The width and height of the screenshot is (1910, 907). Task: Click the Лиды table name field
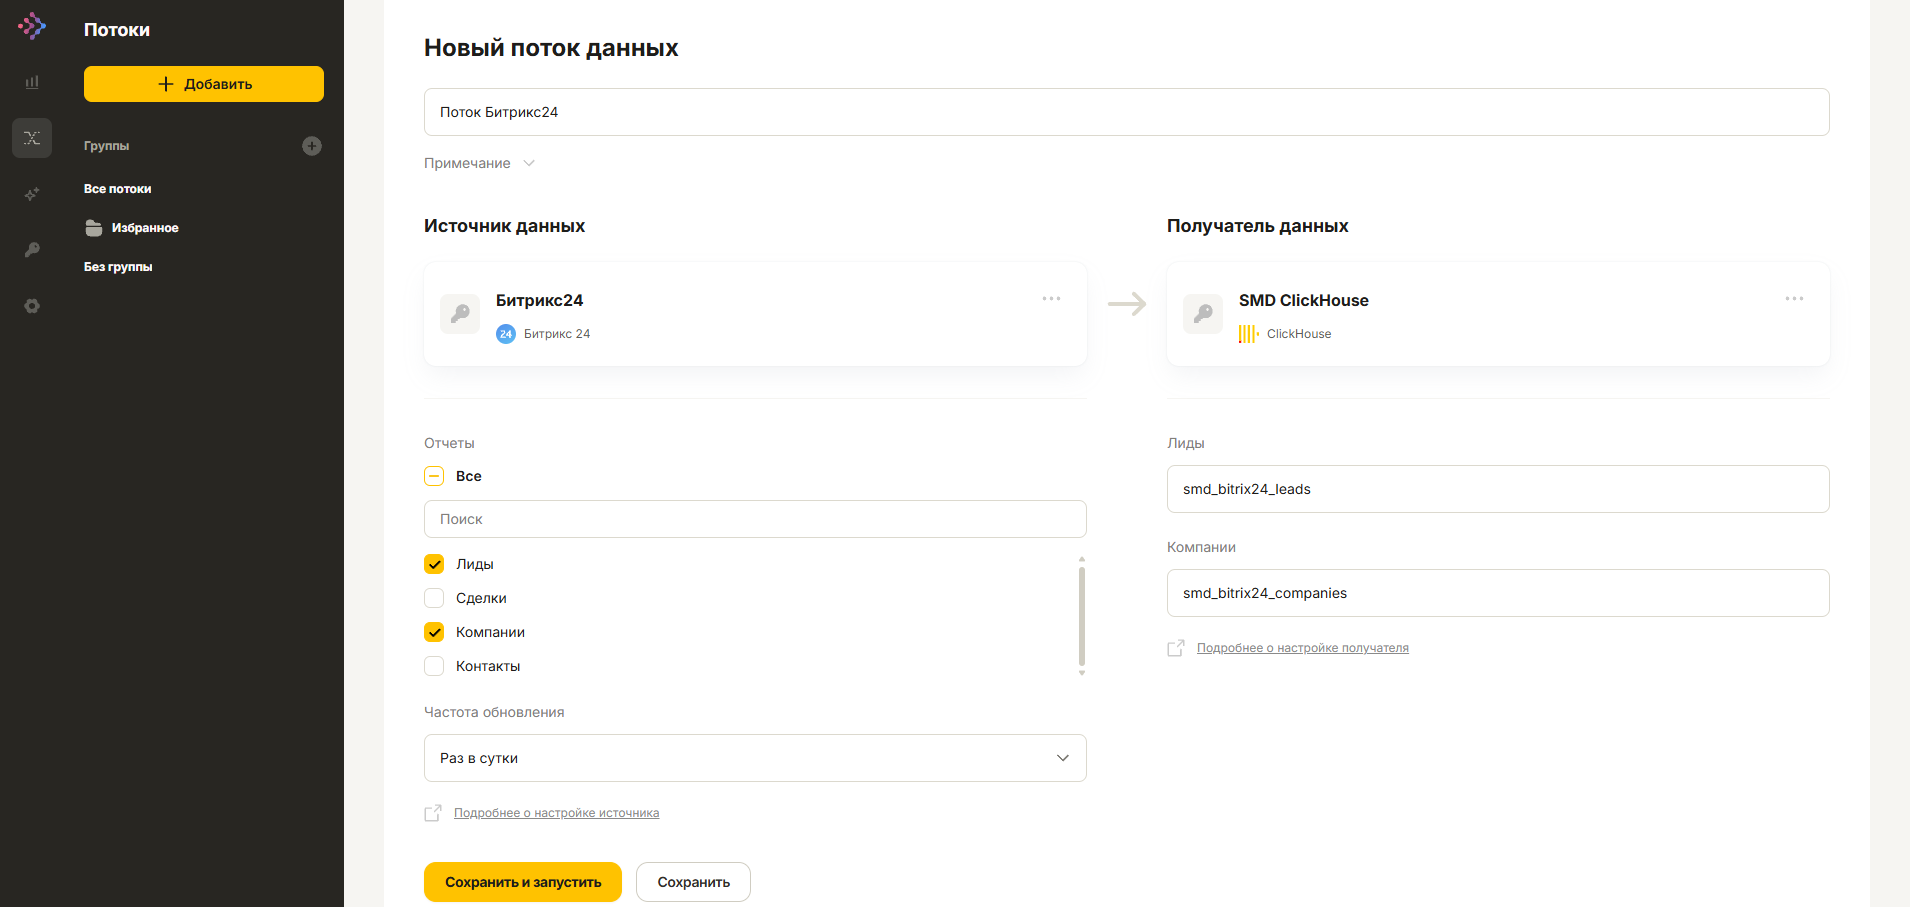1498,489
